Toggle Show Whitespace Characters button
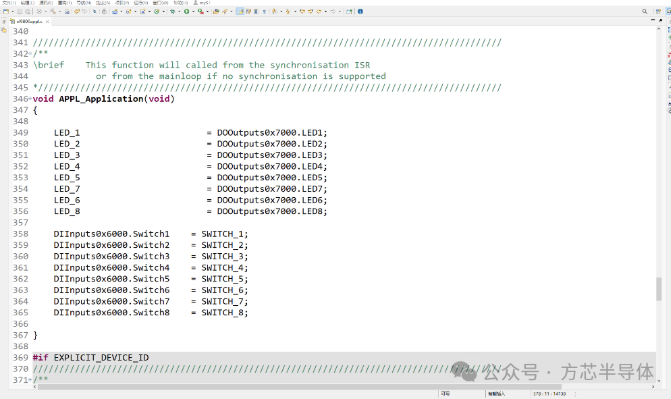This screenshot has width=671, height=399. click(264, 12)
